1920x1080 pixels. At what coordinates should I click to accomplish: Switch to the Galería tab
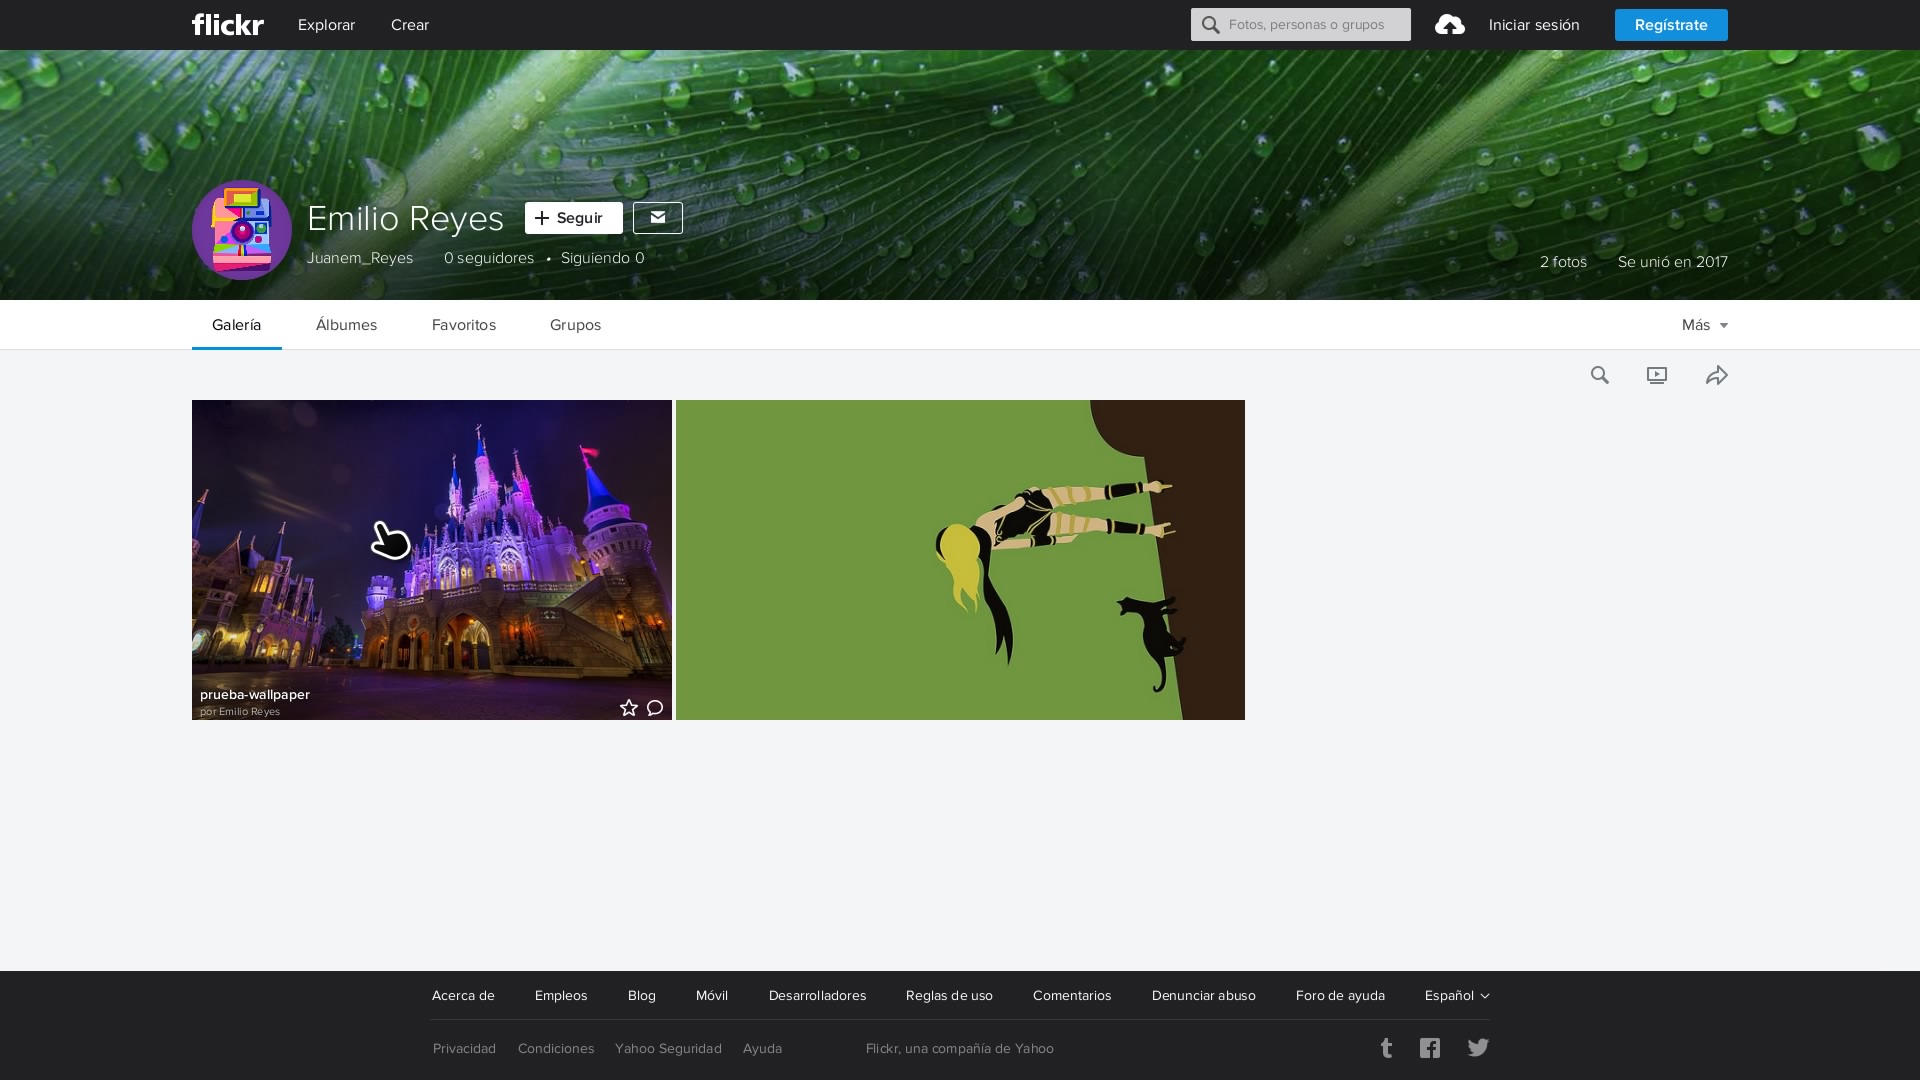237,325
